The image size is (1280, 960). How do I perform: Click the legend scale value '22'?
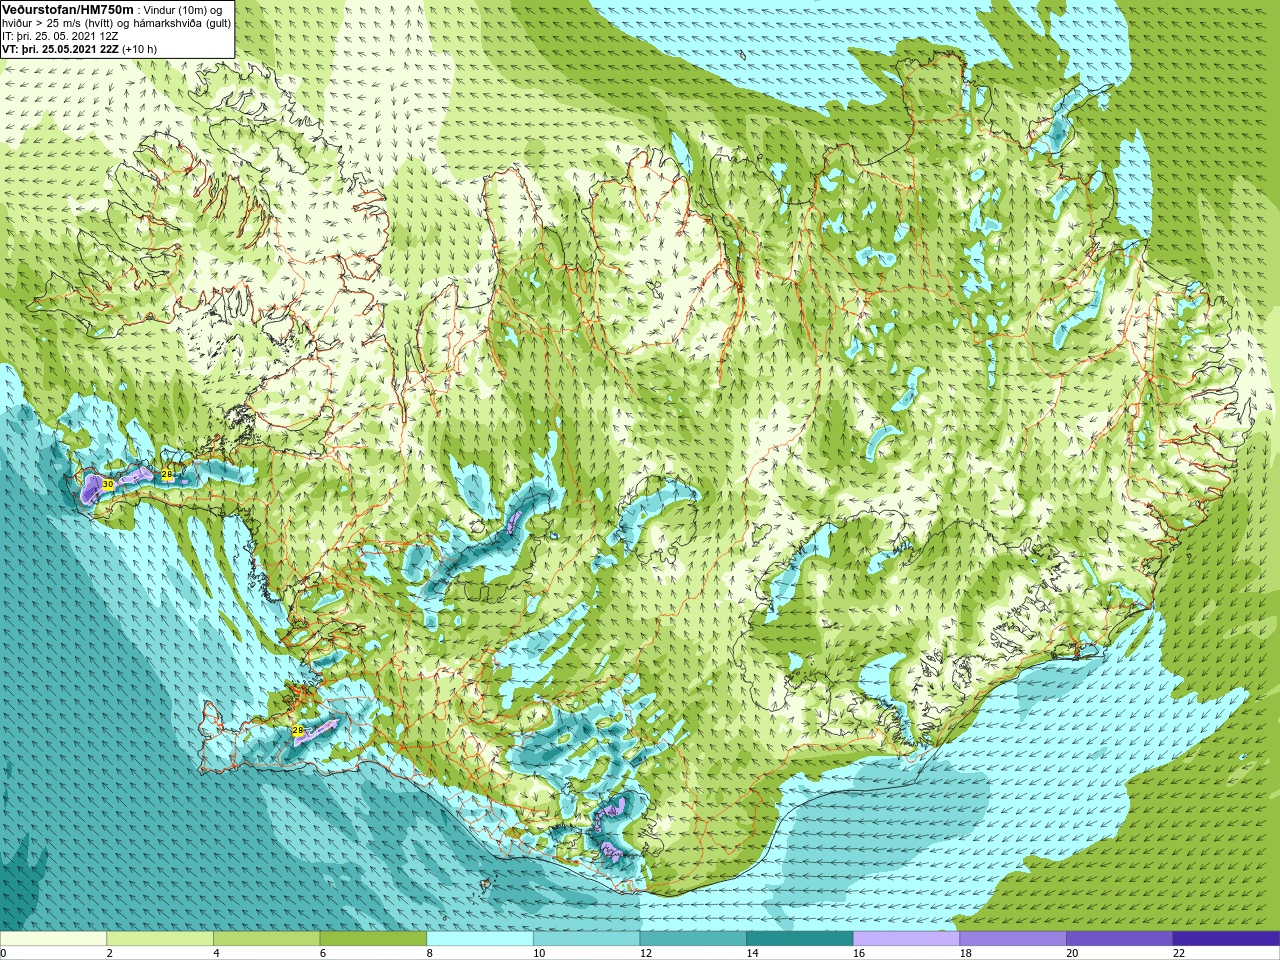pos(1179,953)
